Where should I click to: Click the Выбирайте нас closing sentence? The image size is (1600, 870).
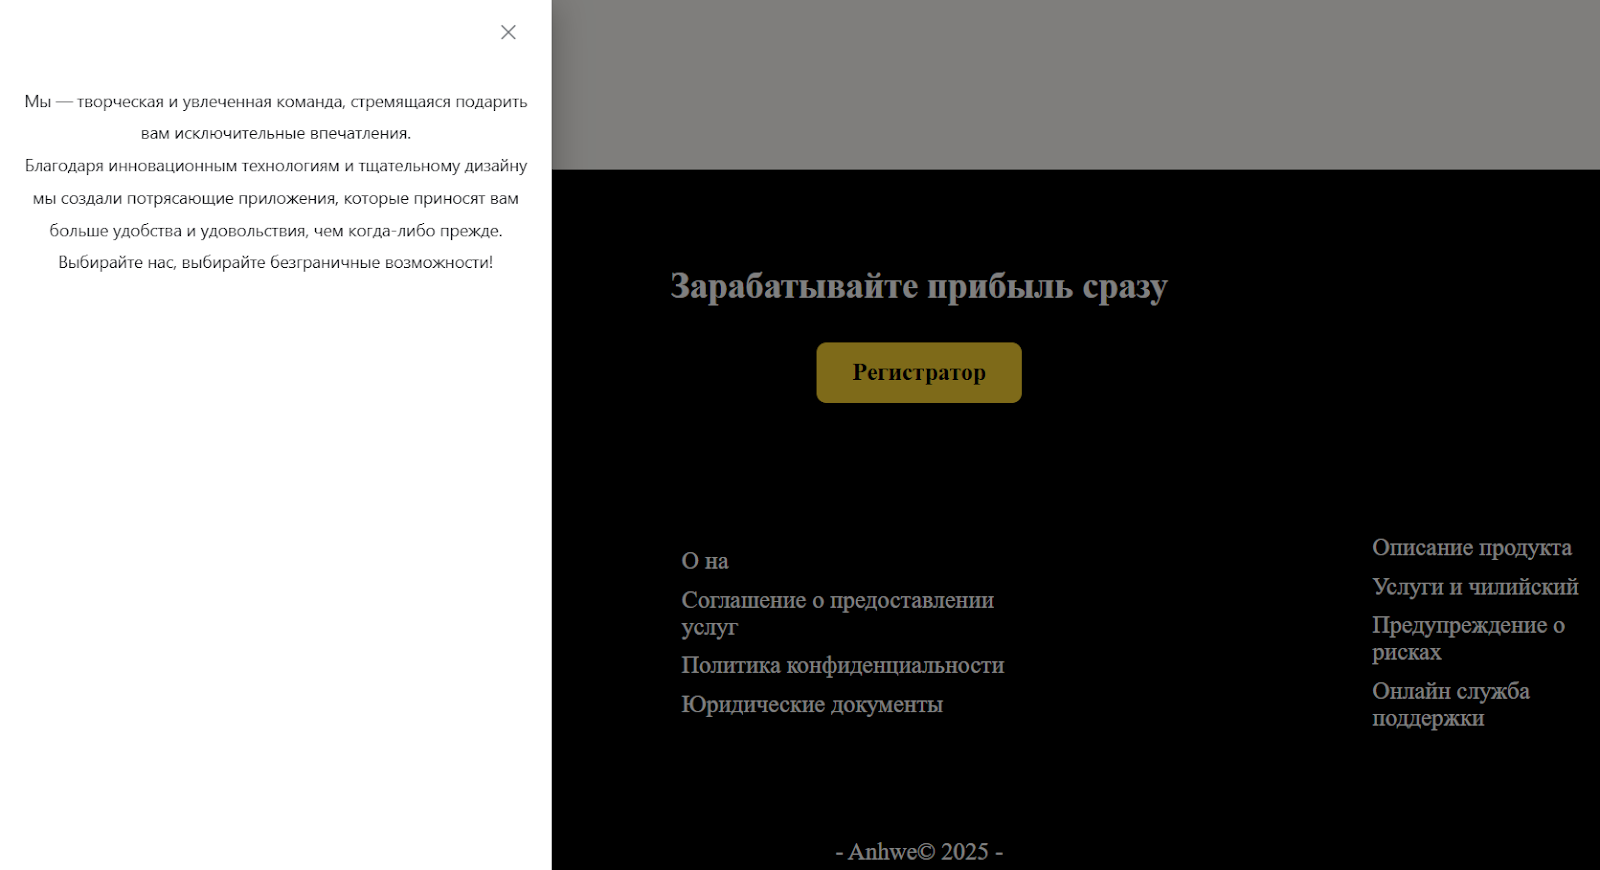[x=276, y=262]
